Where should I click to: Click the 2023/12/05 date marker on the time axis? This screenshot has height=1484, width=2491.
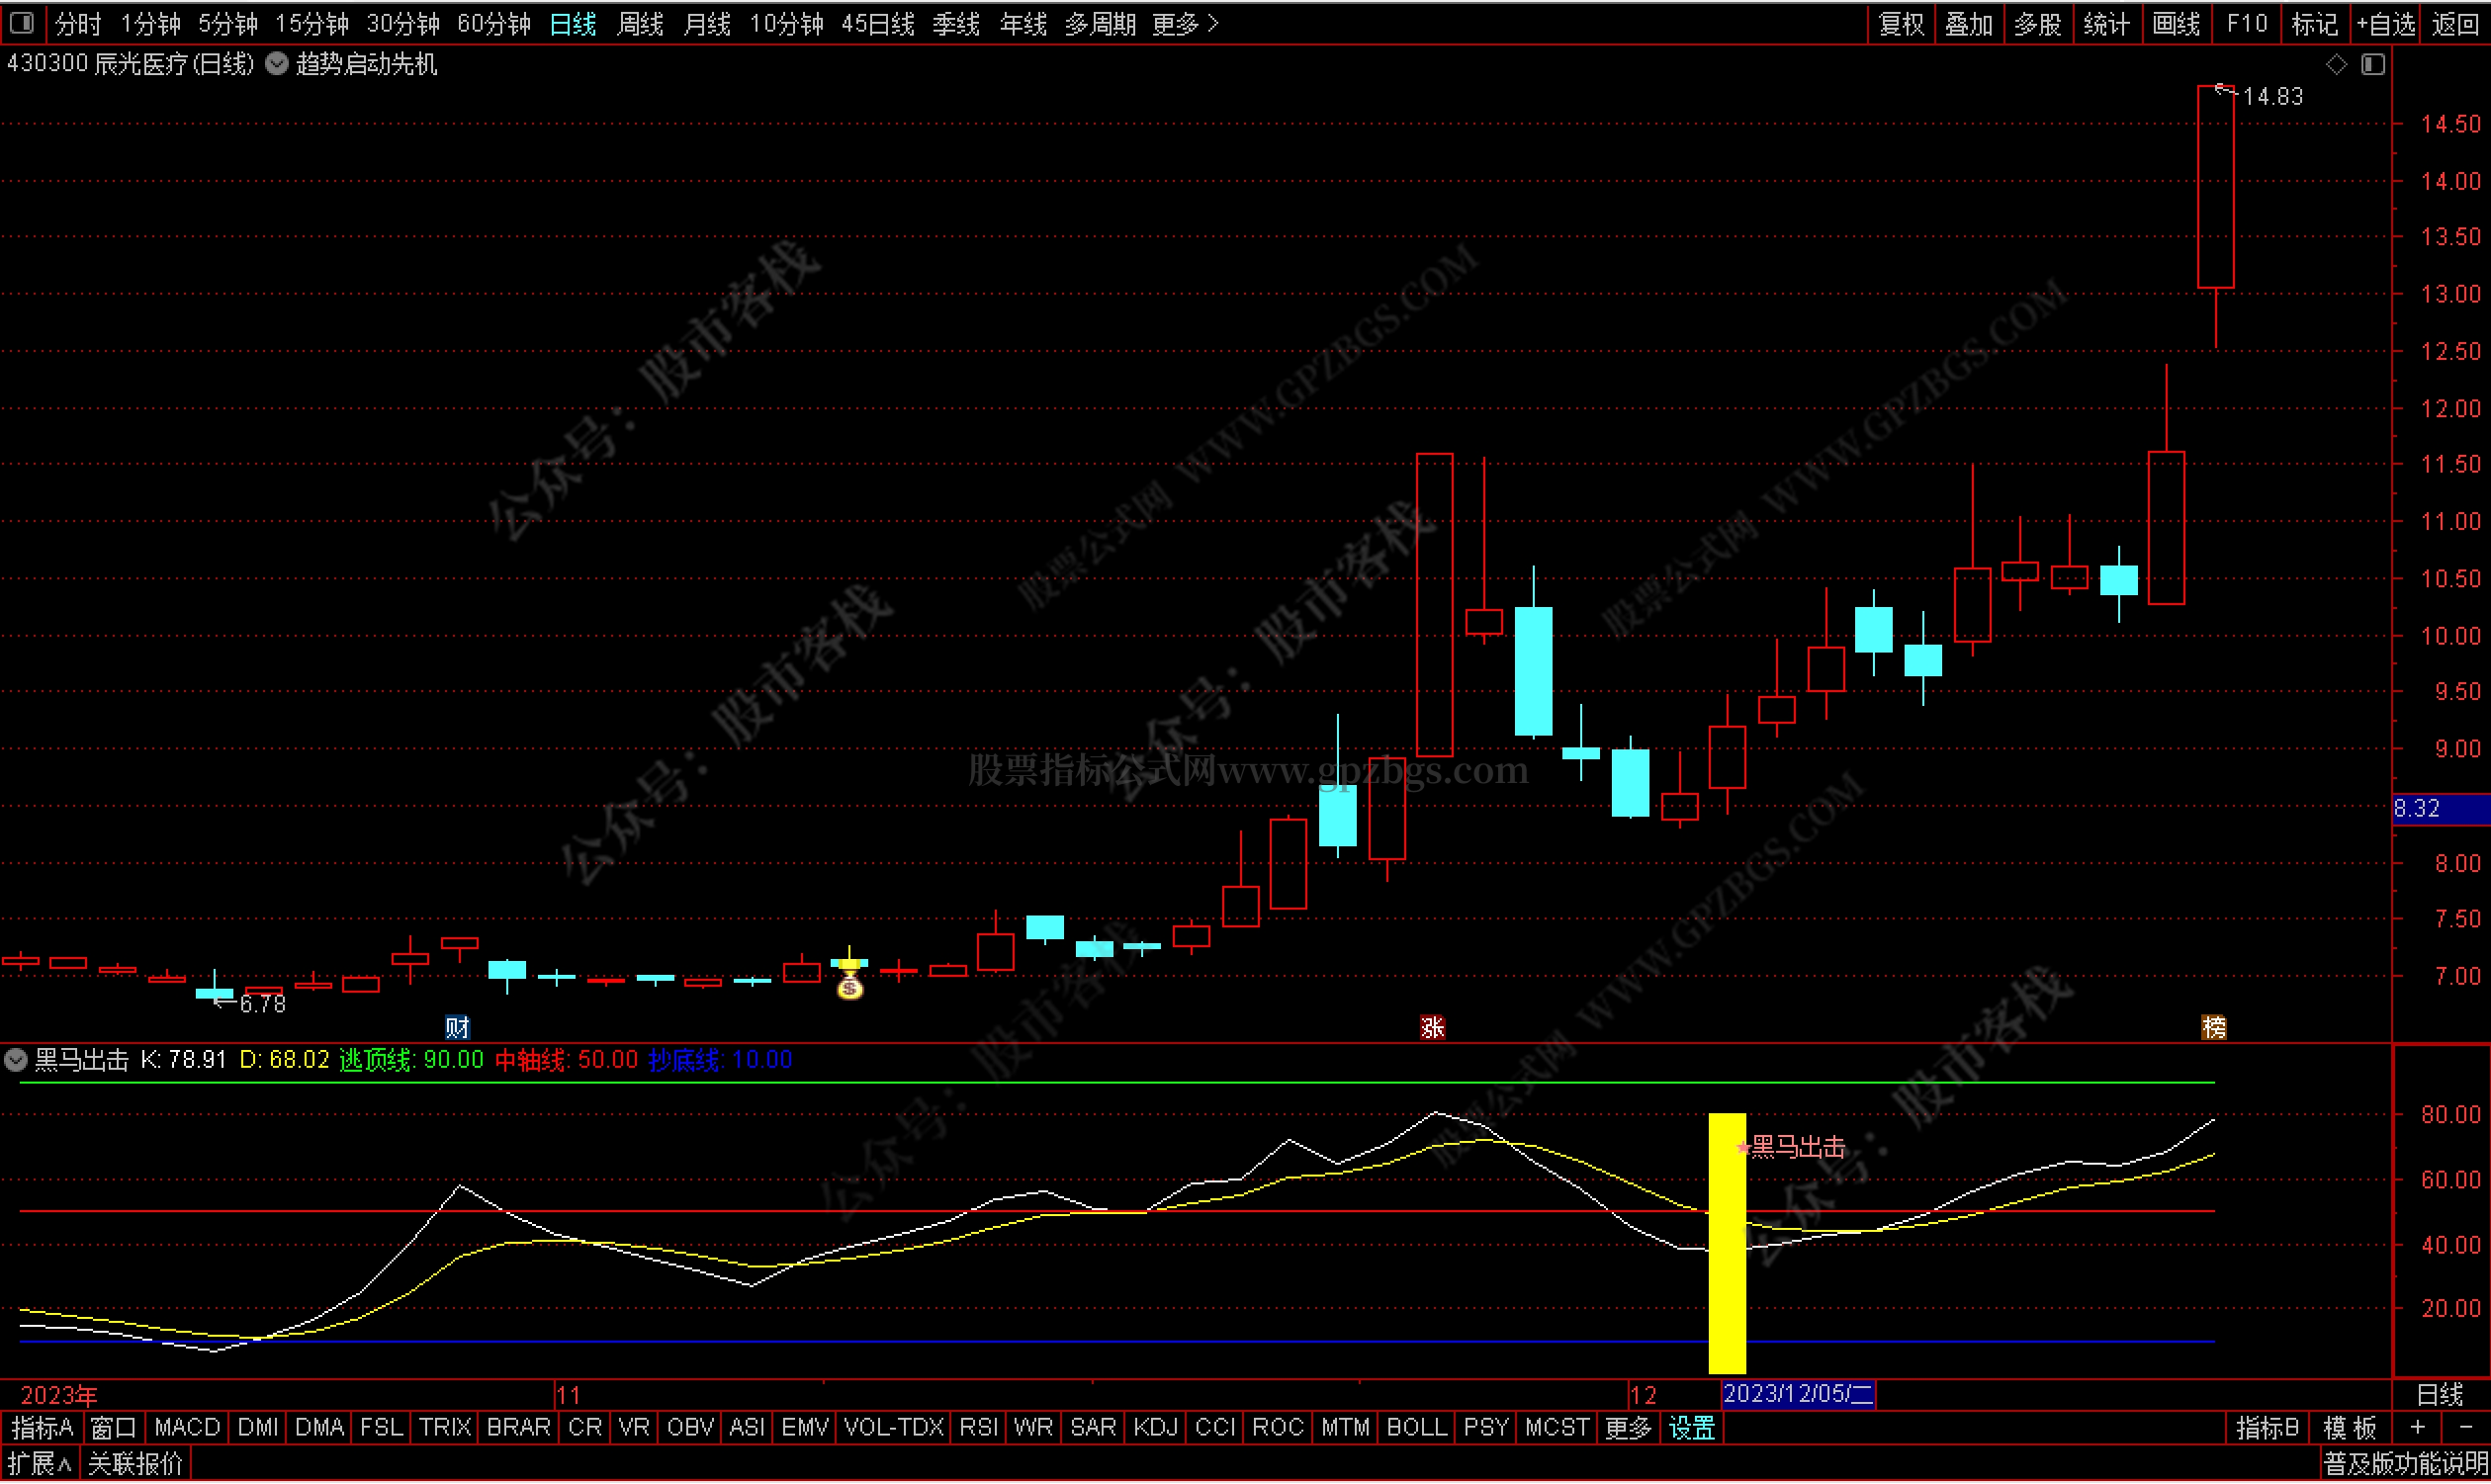coord(1798,1394)
